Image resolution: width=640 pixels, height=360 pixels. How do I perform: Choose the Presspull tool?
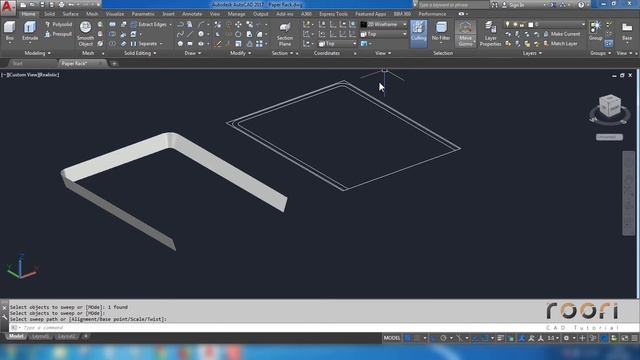[58, 34]
